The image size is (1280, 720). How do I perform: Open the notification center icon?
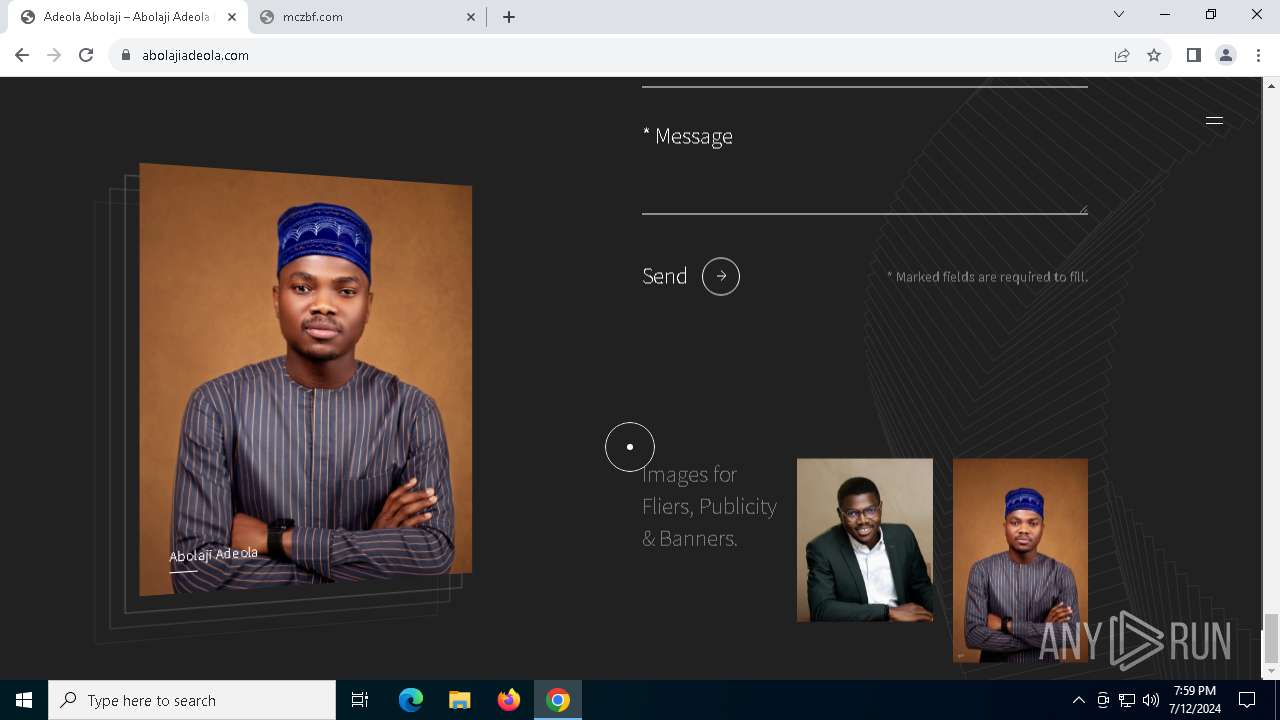pyautogui.click(x=1247, y=700)
